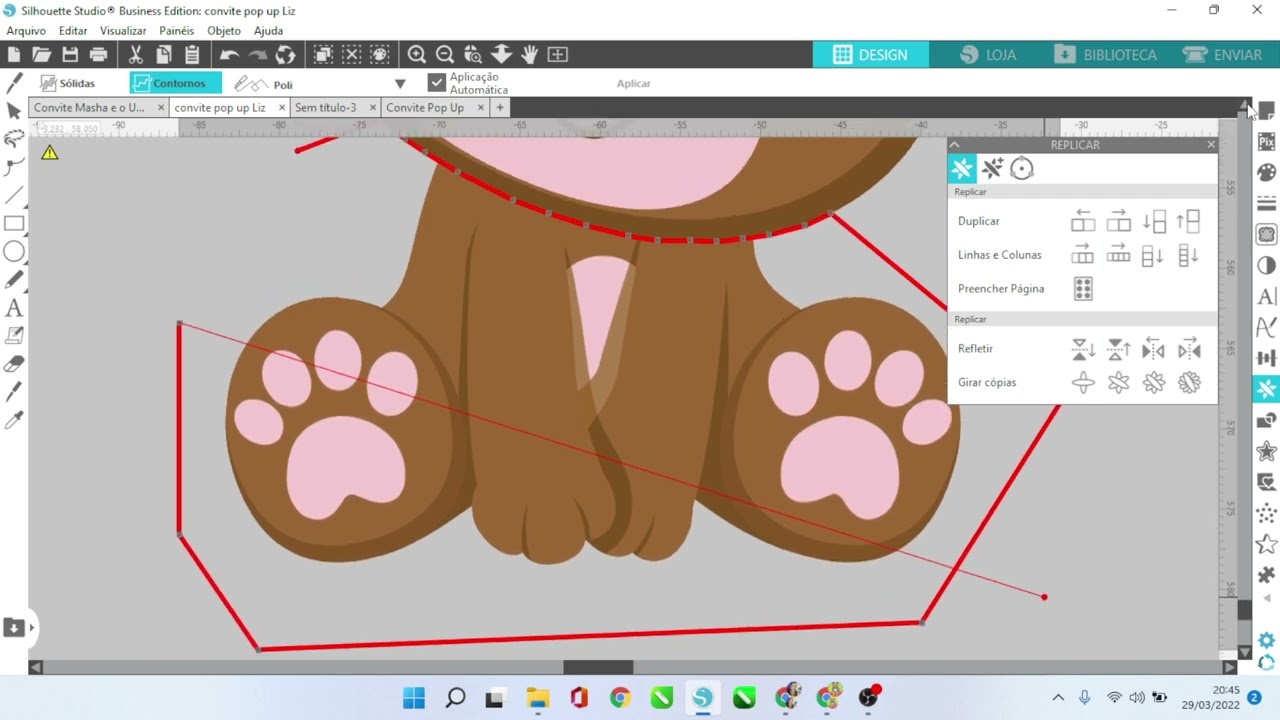Viewport: 1280px width, 720px height.
Task: Cut selection with the scissors icon
Action: [x=136, y=55]
